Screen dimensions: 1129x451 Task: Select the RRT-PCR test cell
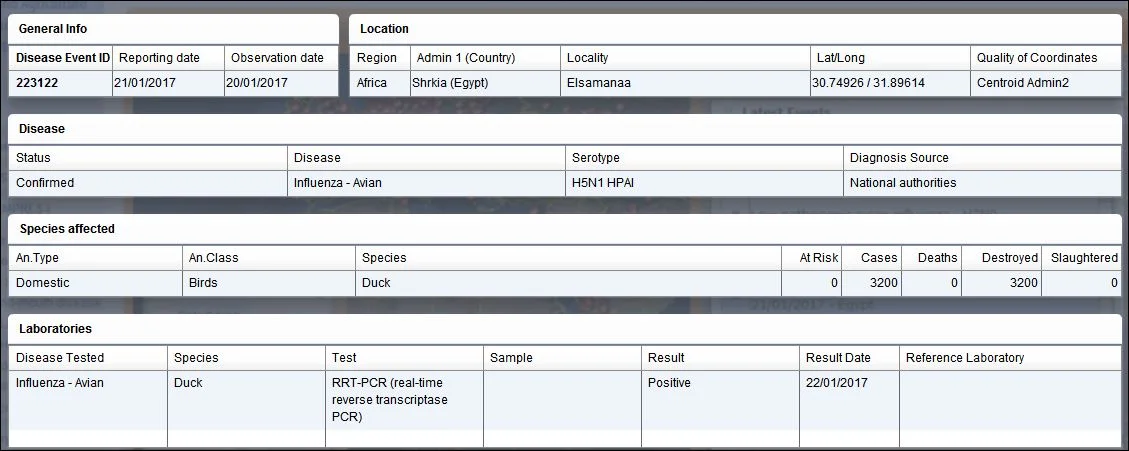pos(404,401)
